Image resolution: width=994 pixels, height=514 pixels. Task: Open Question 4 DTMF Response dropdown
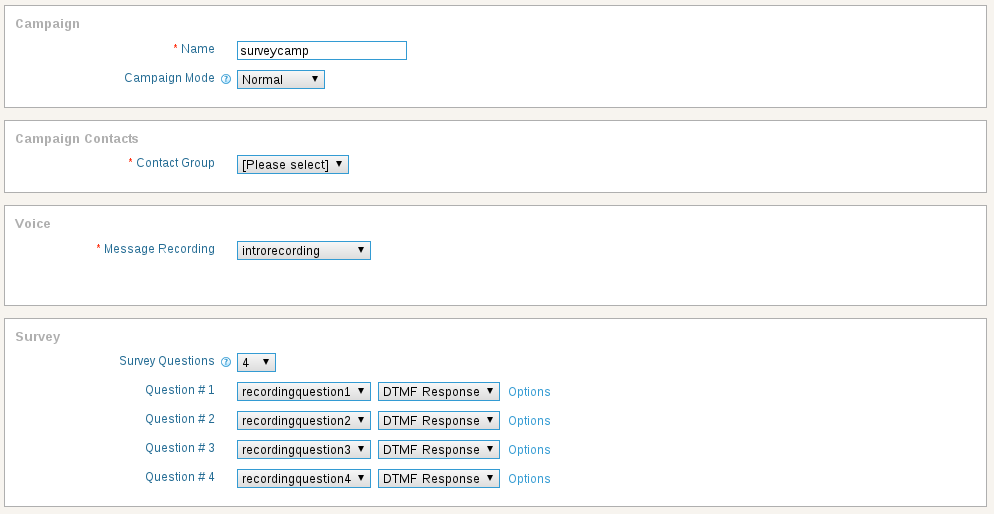(439, 479)
